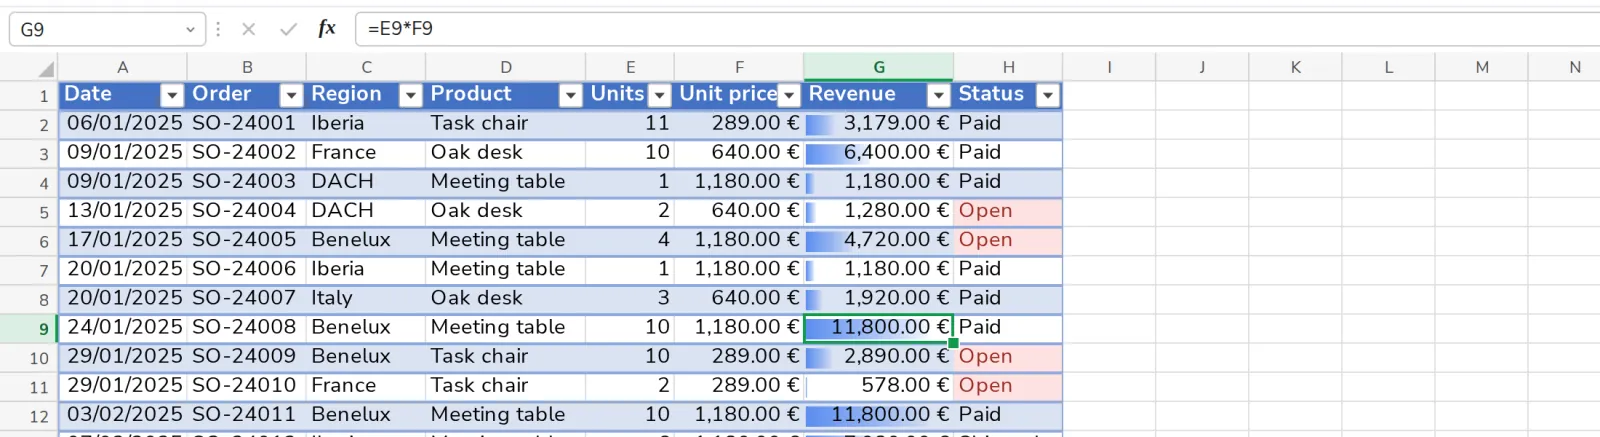The width and height of the screenshot is (1600, 437).
Task: Click the confirm checkmark icon in formula bar
Action: [x=288, y=29]
